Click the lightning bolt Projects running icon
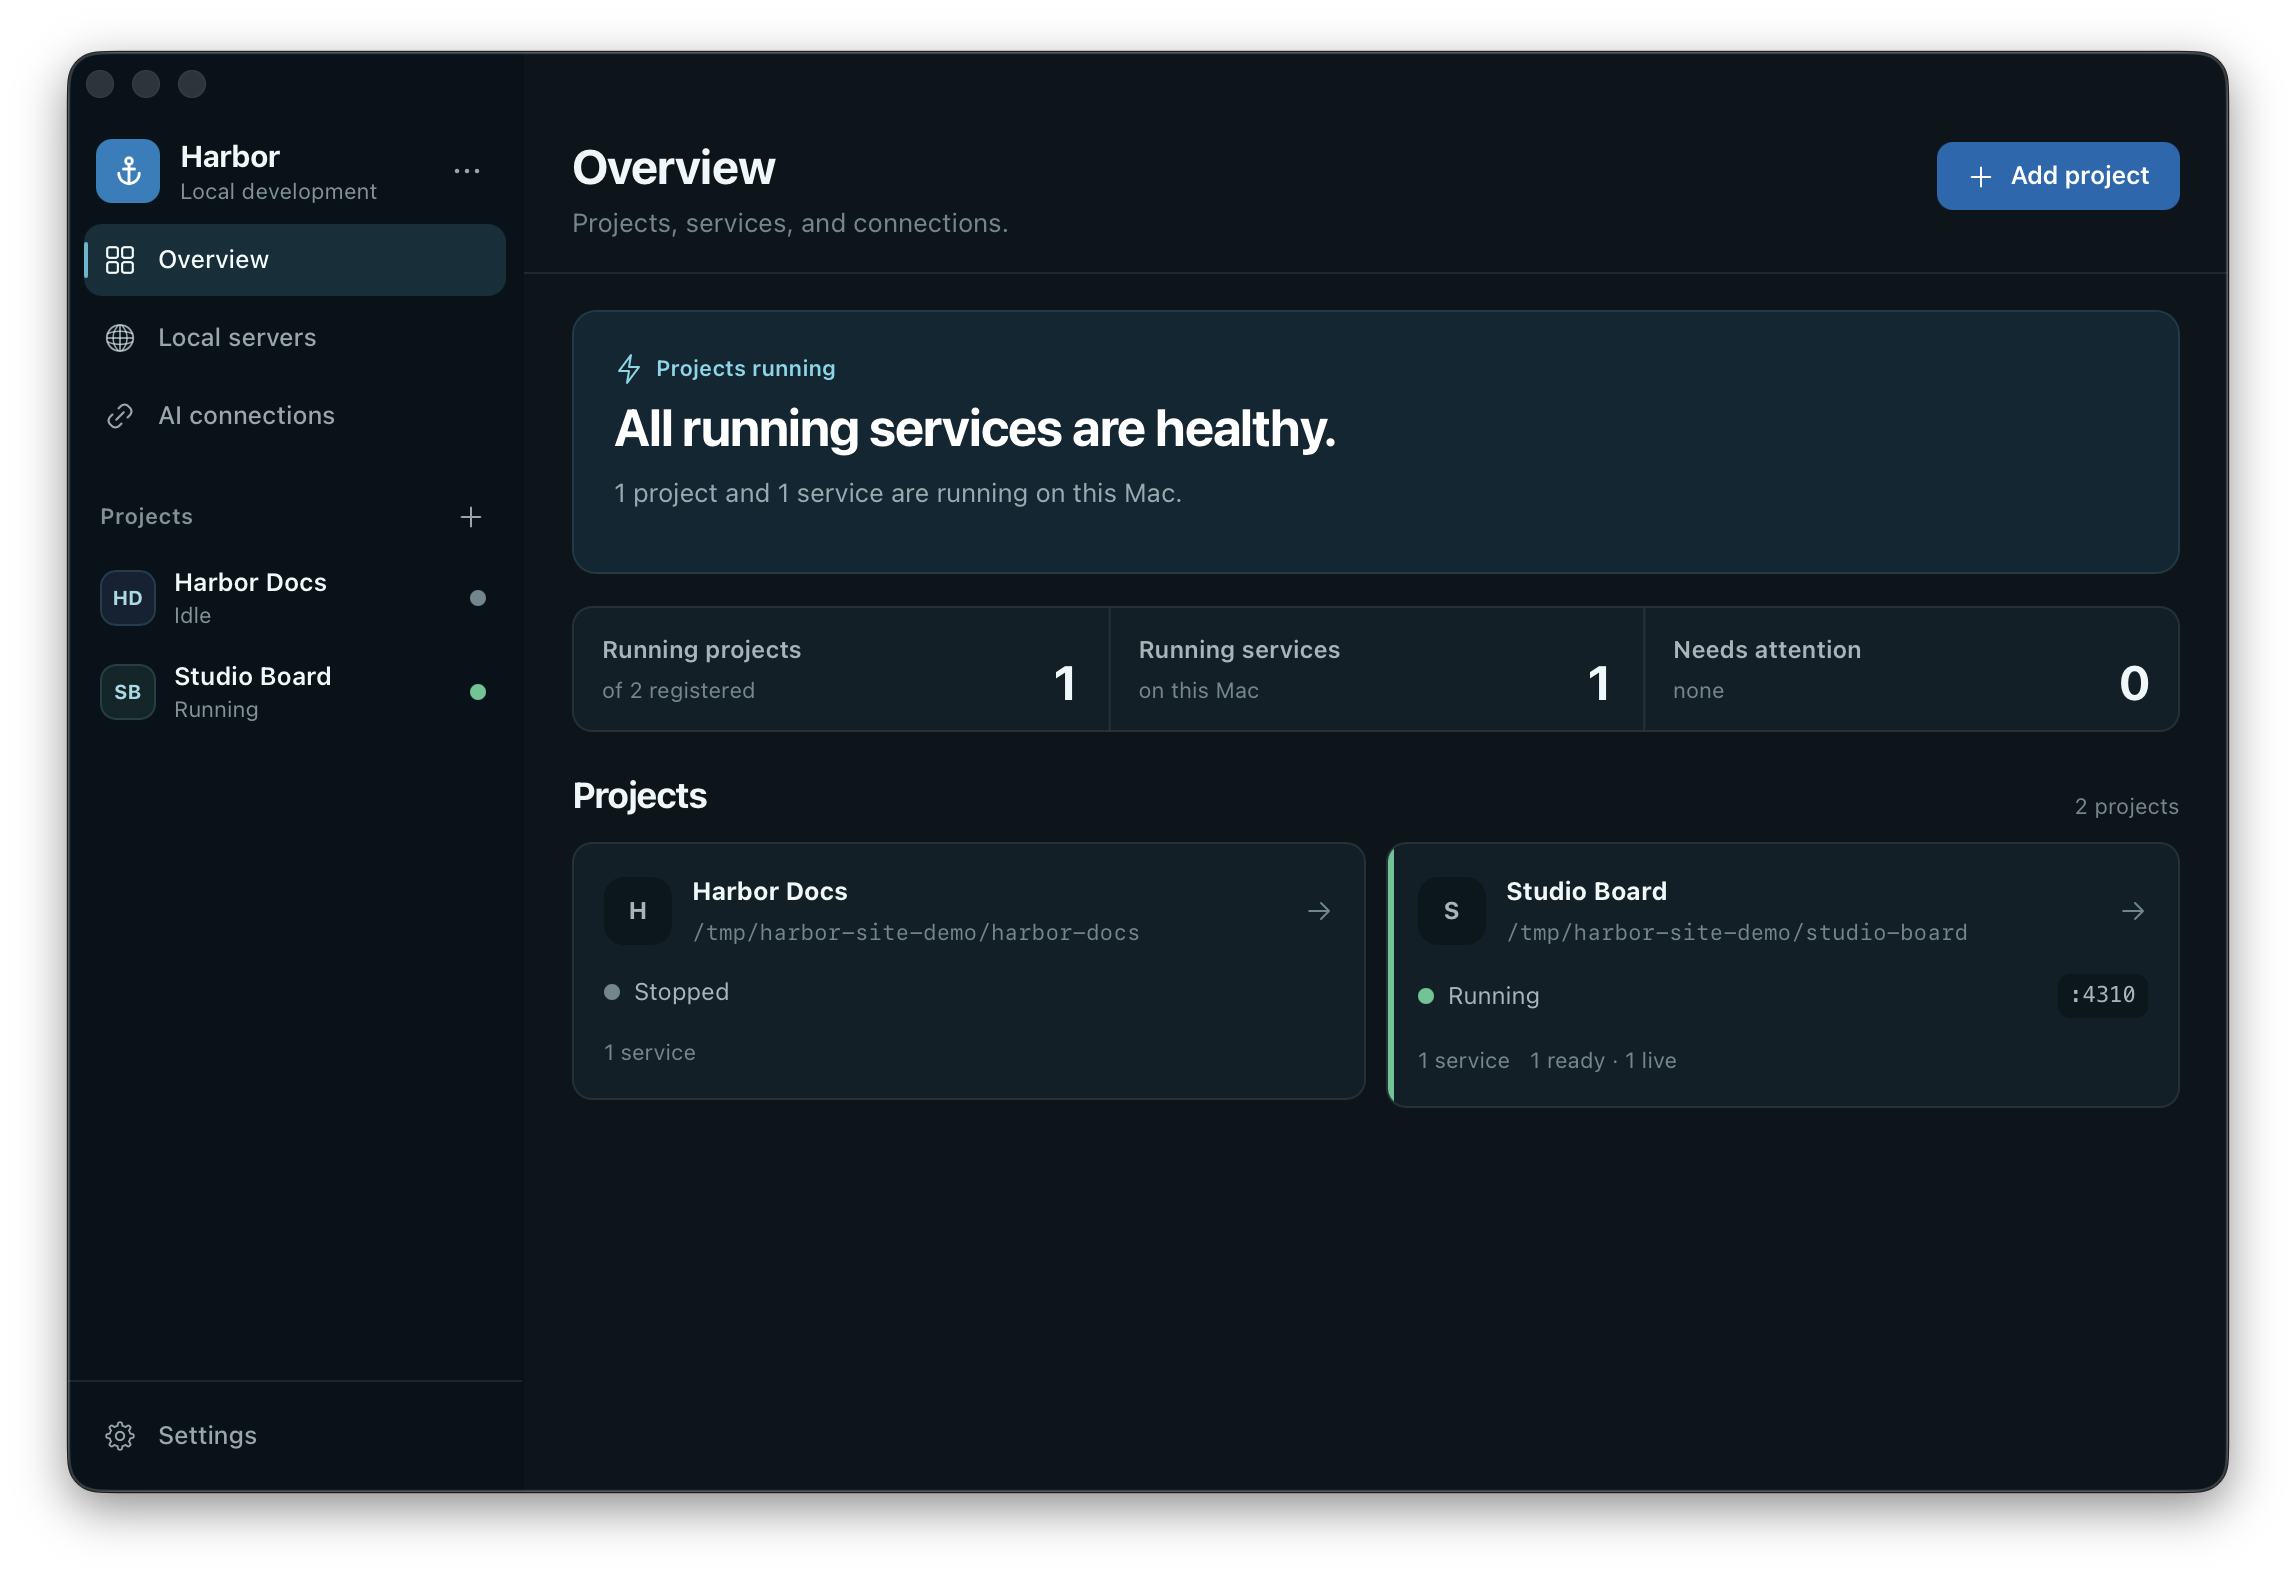The width and height of the screenshot is (2296, 1576). 628,369
